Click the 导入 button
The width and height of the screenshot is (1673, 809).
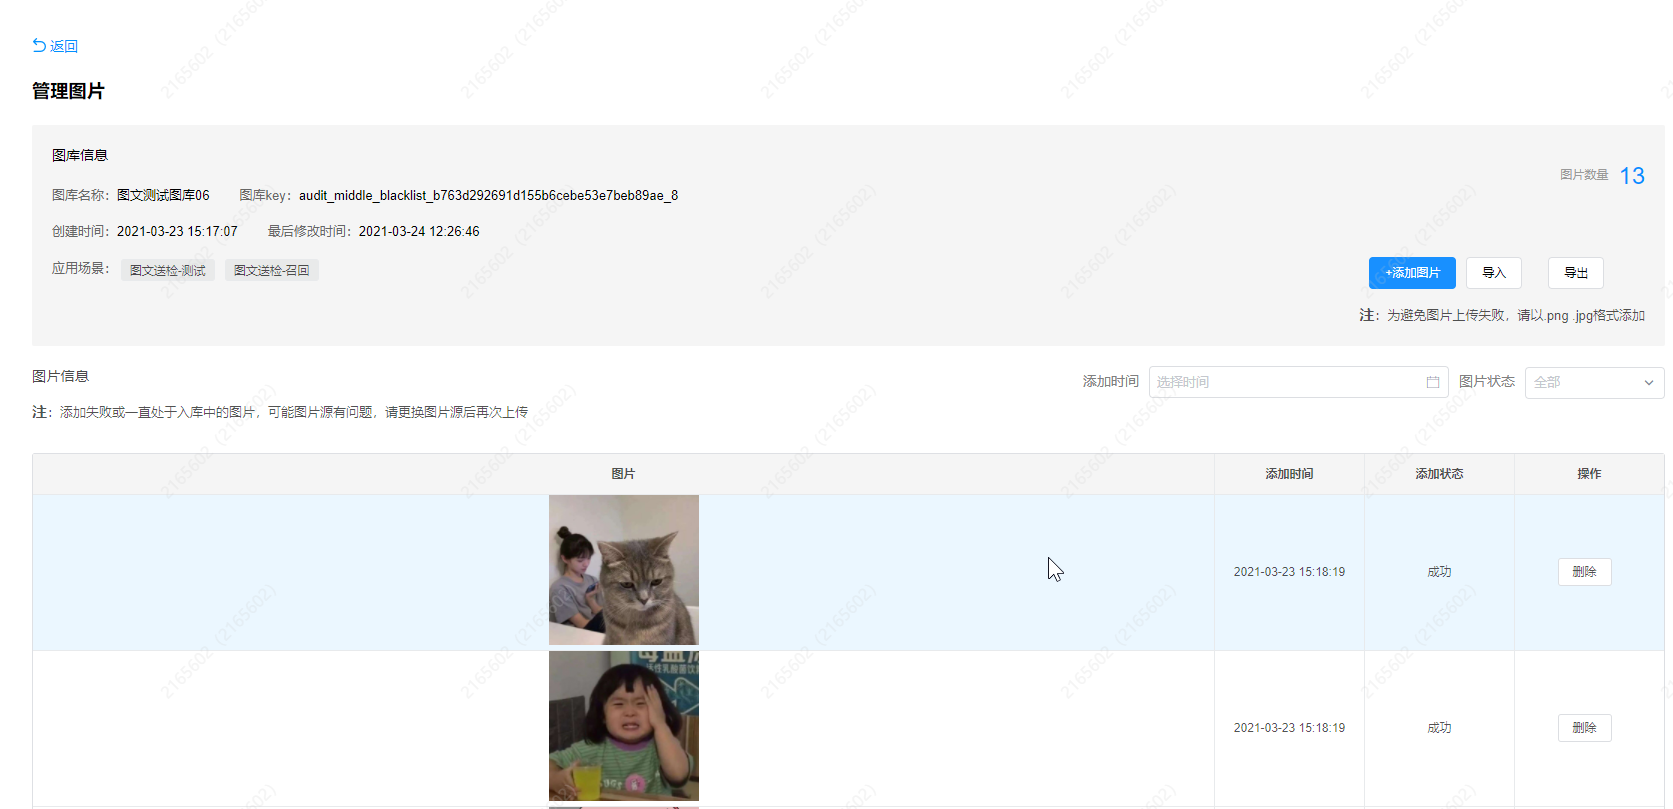[x=1494, y=273]
